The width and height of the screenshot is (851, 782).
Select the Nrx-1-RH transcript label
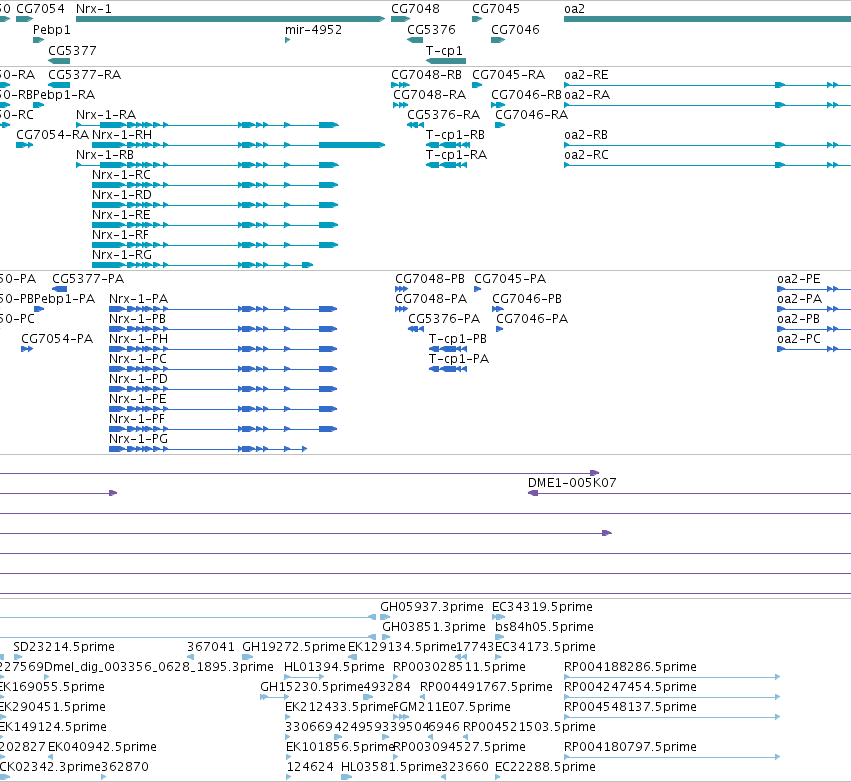point(122,135)
